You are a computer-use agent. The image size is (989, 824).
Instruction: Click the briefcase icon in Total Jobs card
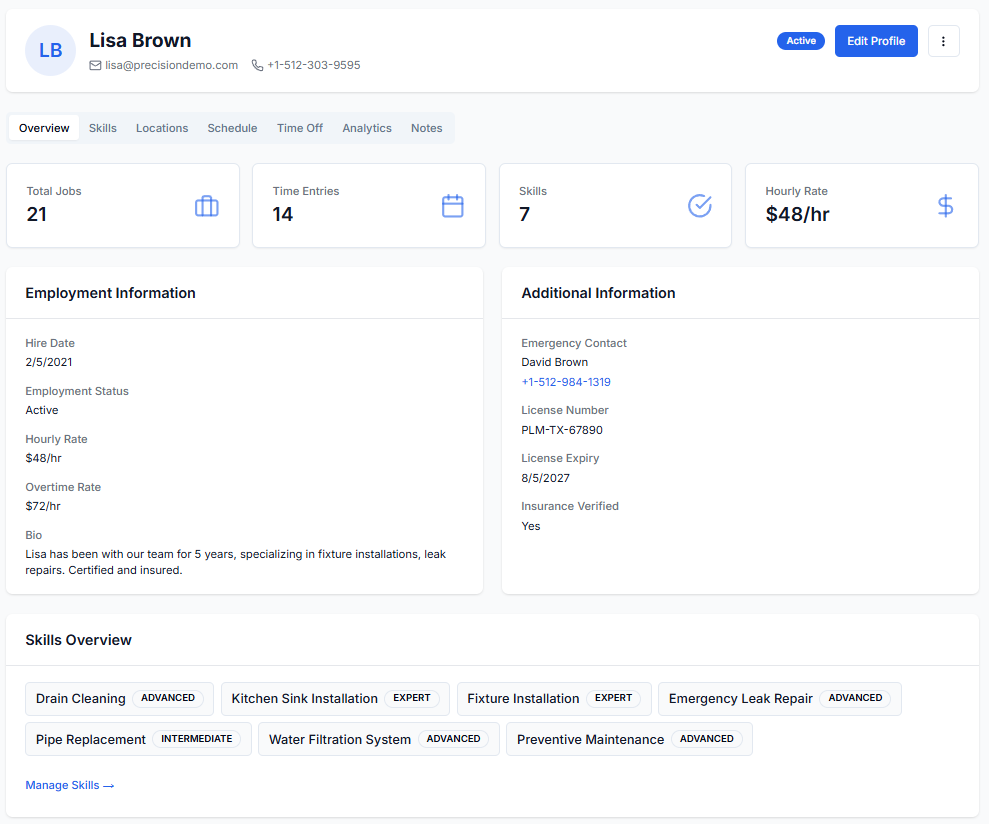[x=207, y=206]
